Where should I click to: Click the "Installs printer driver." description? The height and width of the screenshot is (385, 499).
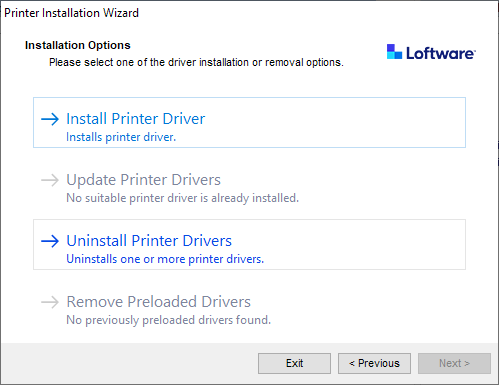pyautogui.click(x=121, y=137)
